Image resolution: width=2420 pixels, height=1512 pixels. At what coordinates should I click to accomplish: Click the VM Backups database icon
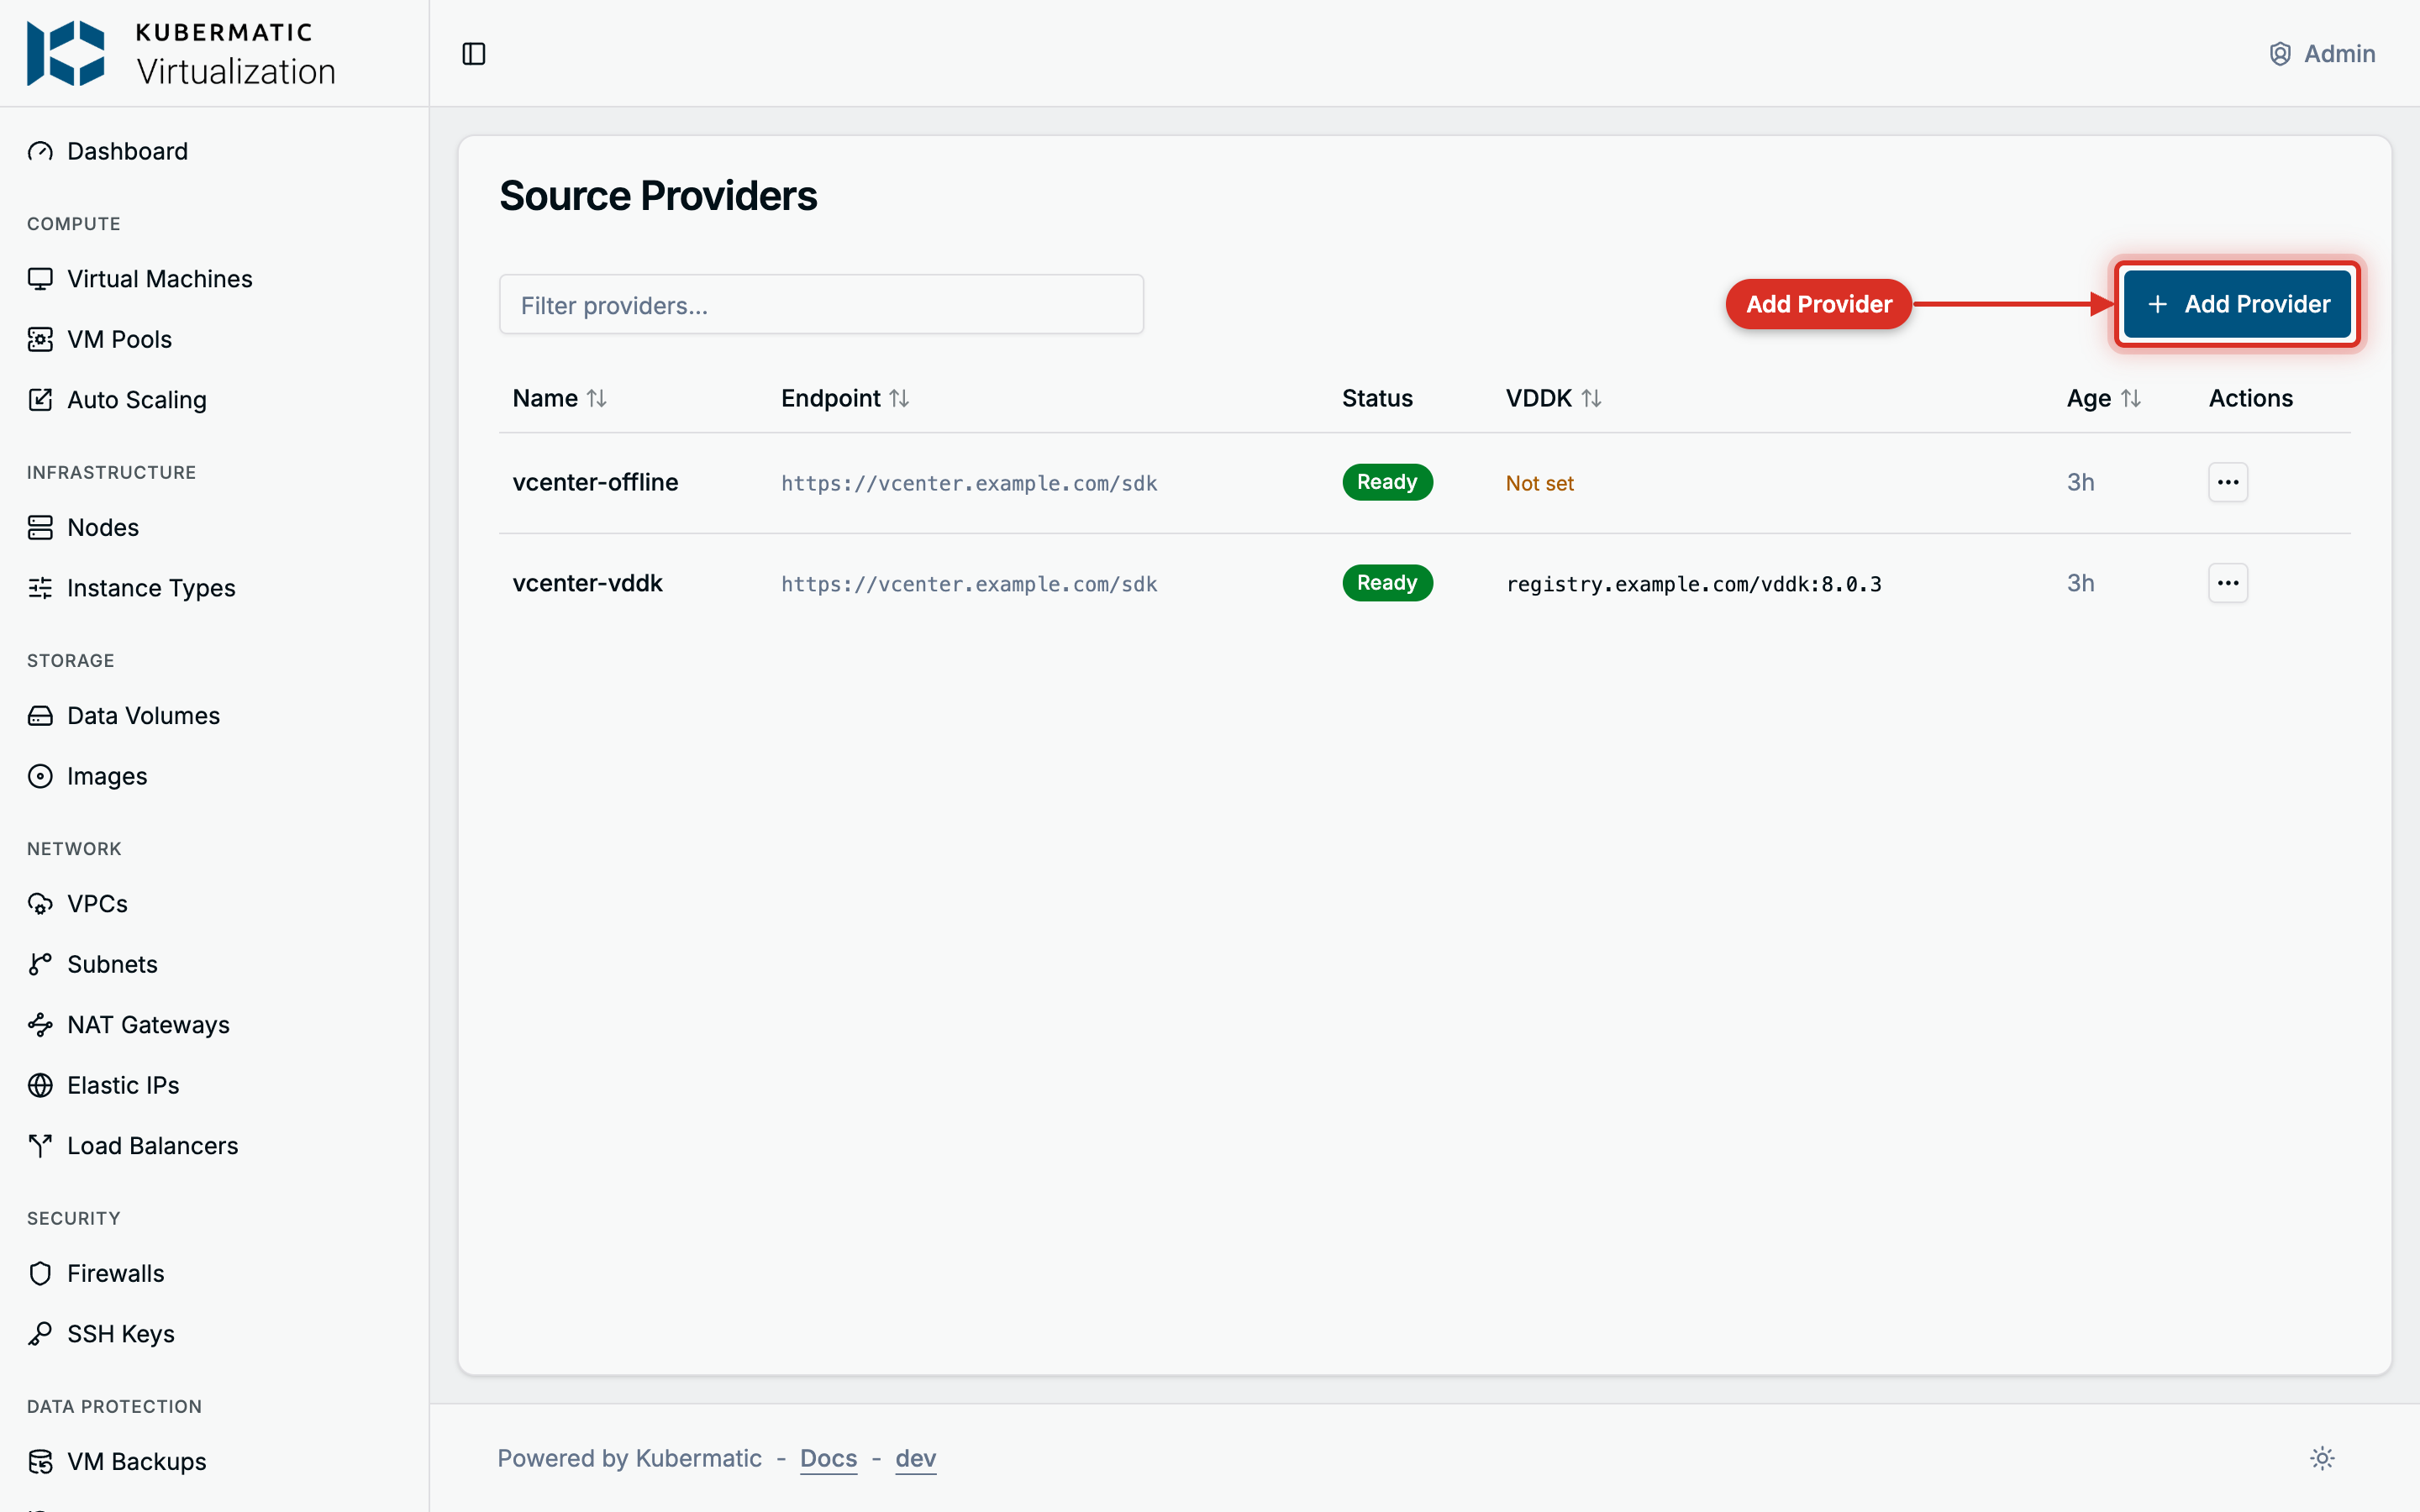[x=40, y=1462]
